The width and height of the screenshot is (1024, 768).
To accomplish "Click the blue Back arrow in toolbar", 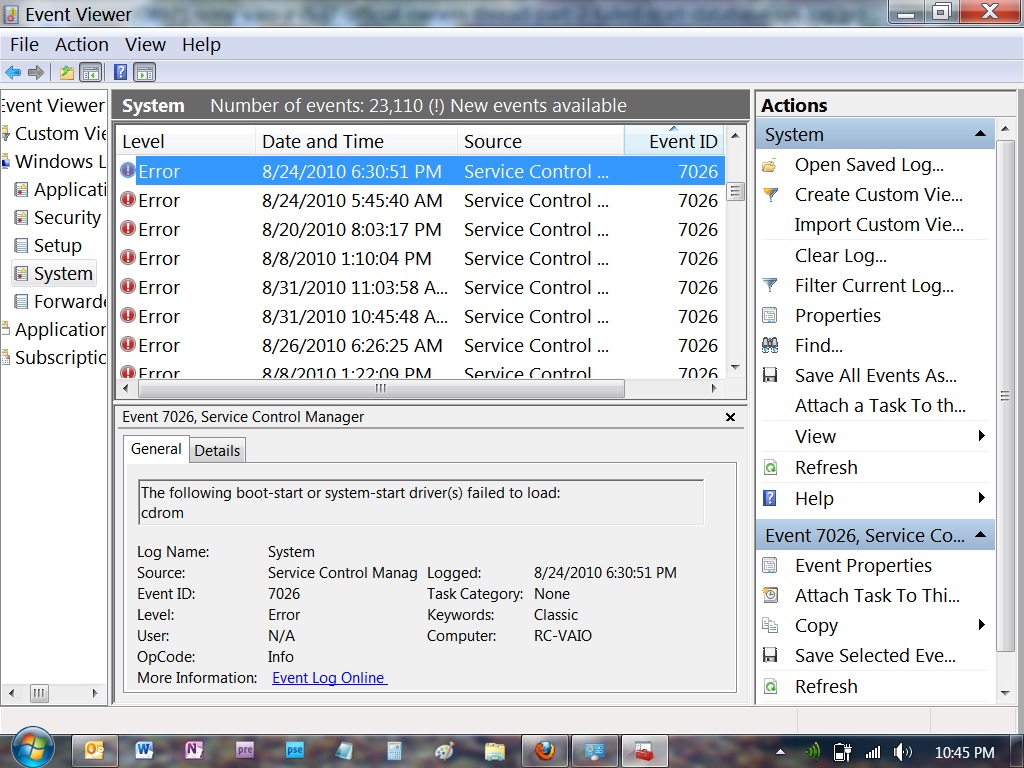I will coord(13,72).
